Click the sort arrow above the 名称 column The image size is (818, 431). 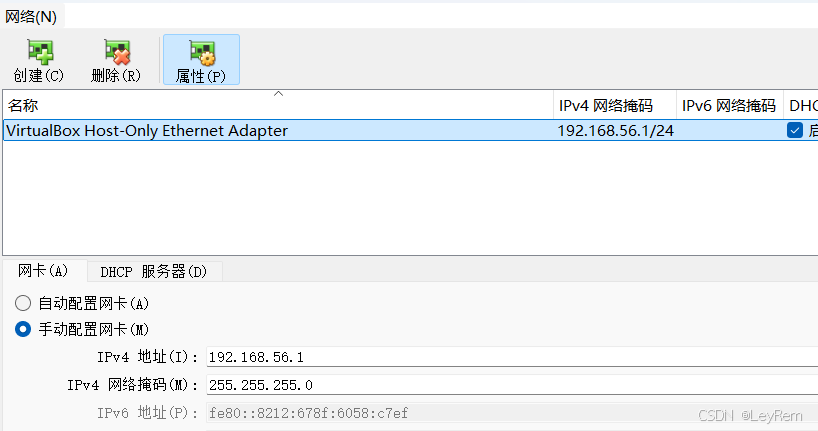click(279, 94)
